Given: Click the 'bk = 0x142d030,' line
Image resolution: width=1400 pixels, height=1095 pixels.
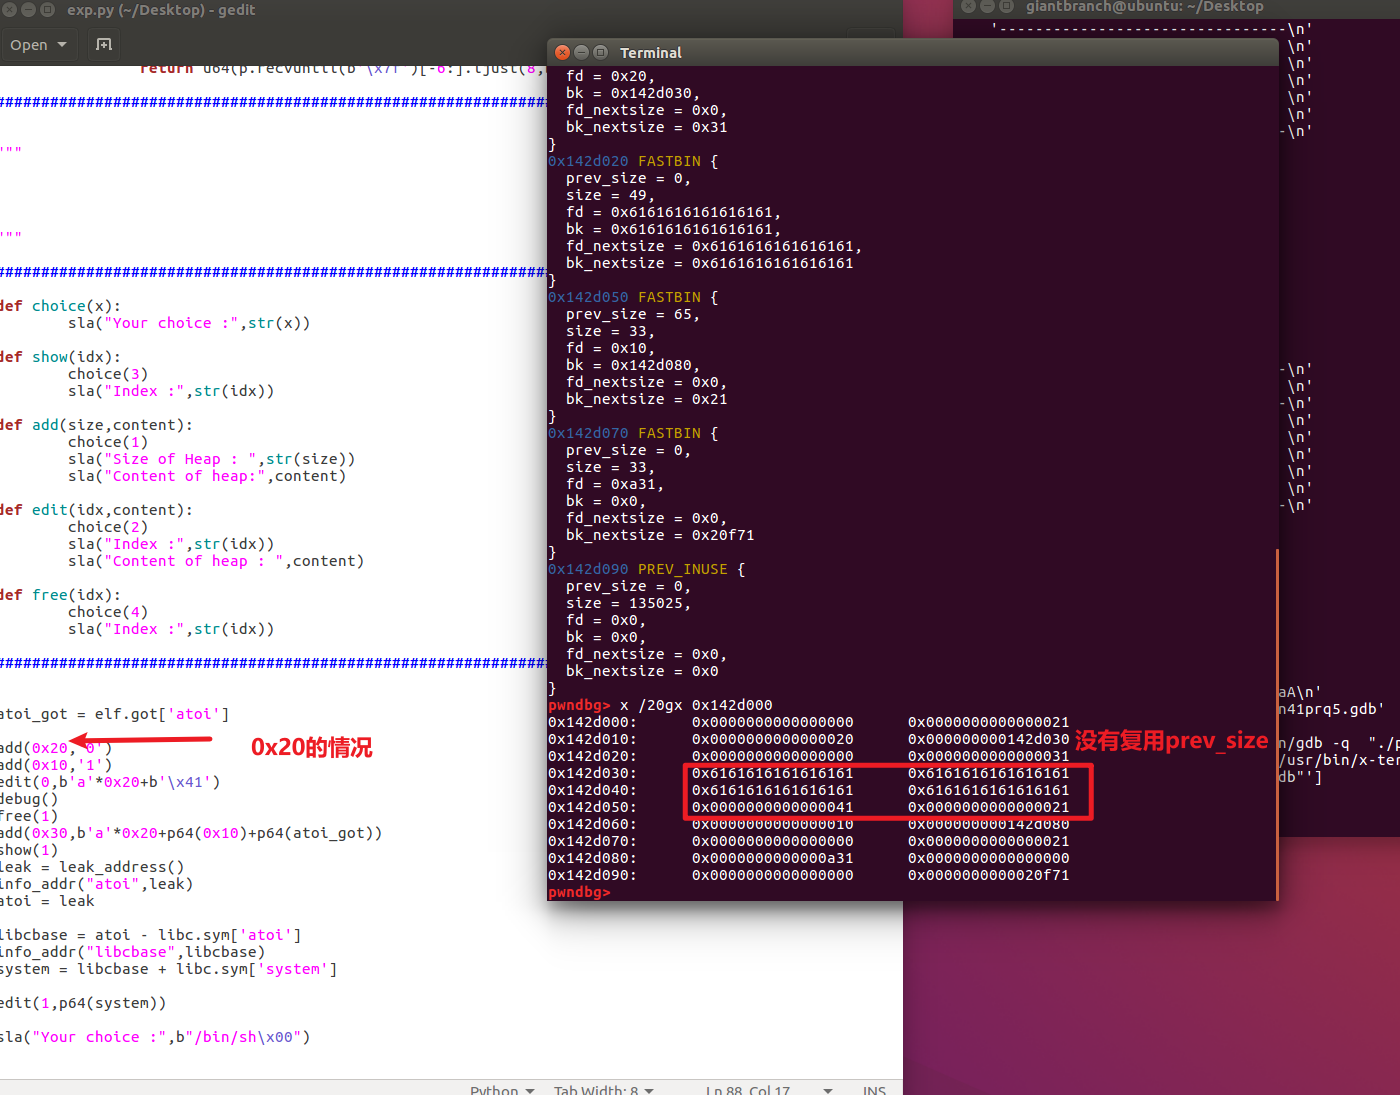Looking at the screenshot, I should pos(633,93).
